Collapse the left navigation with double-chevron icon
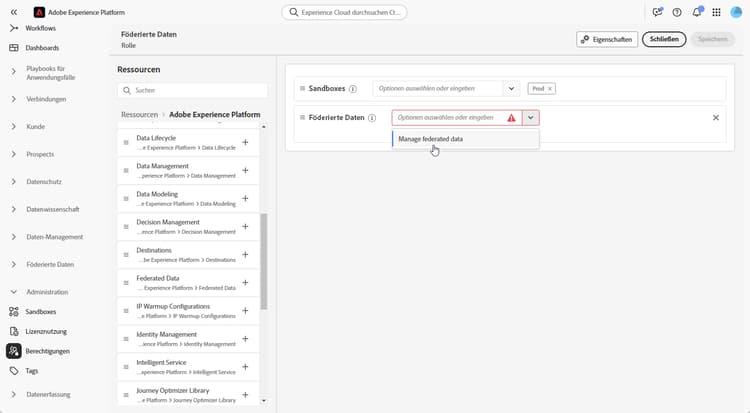 click(x=14, y=12)
